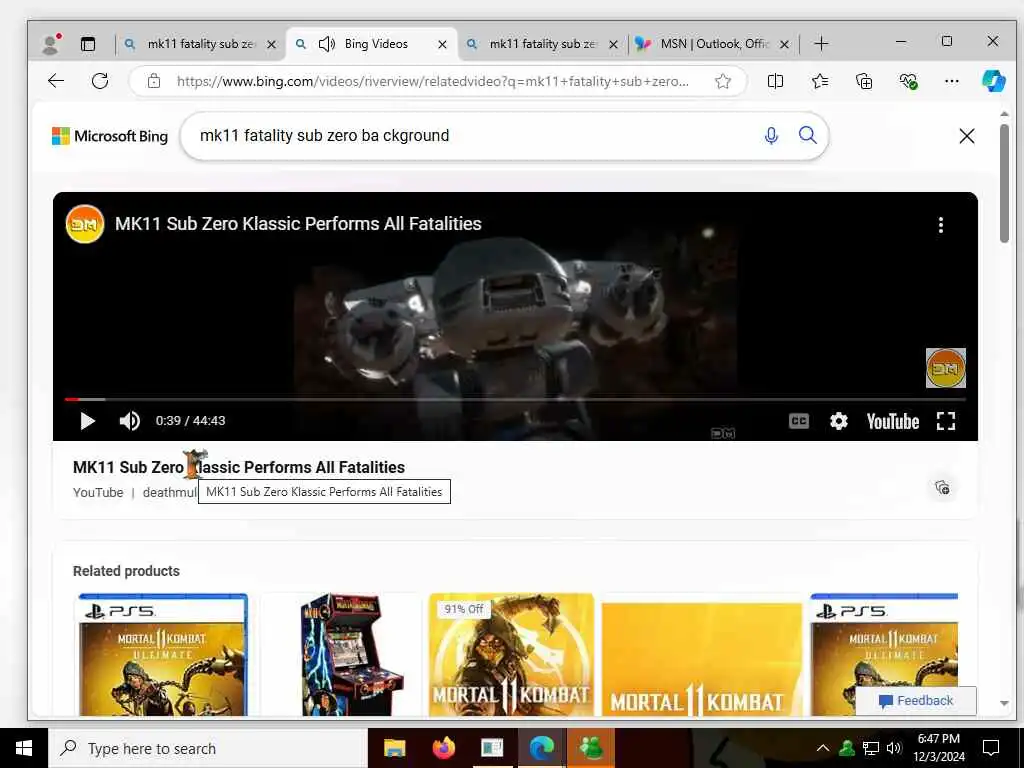Open the Collections icon in toolbar
This screenshot has width=1024, height=768.
(864, 81)
